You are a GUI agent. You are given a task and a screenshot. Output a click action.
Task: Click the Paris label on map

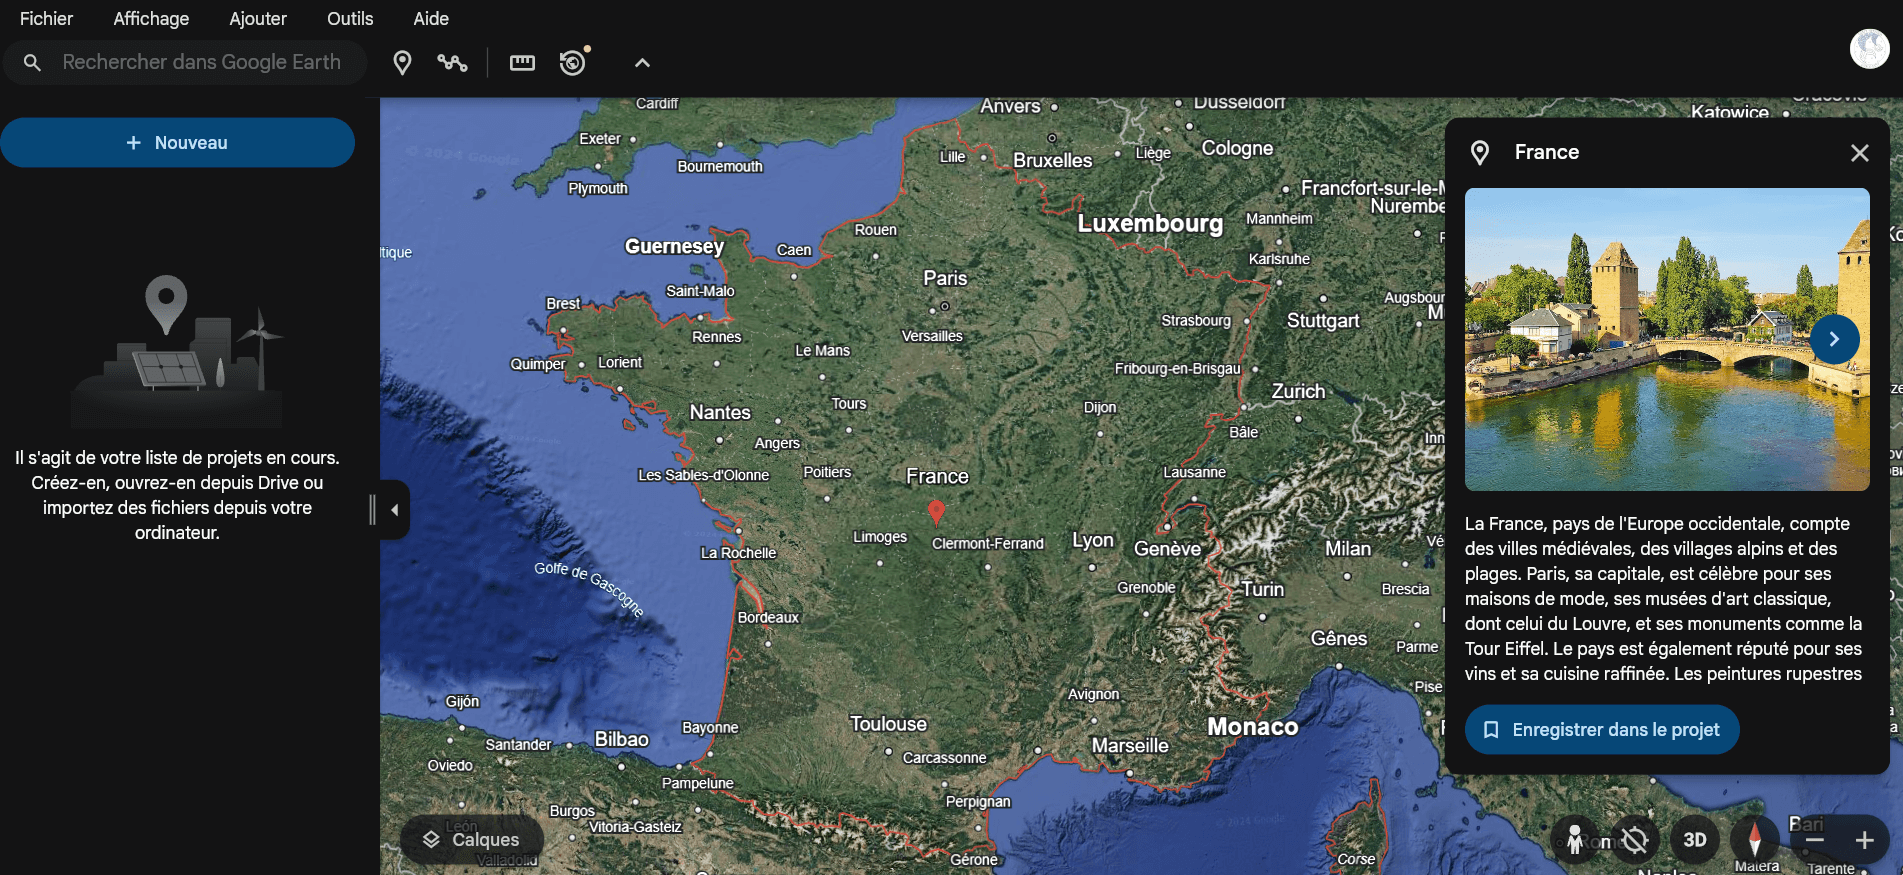tap(945, 278)
